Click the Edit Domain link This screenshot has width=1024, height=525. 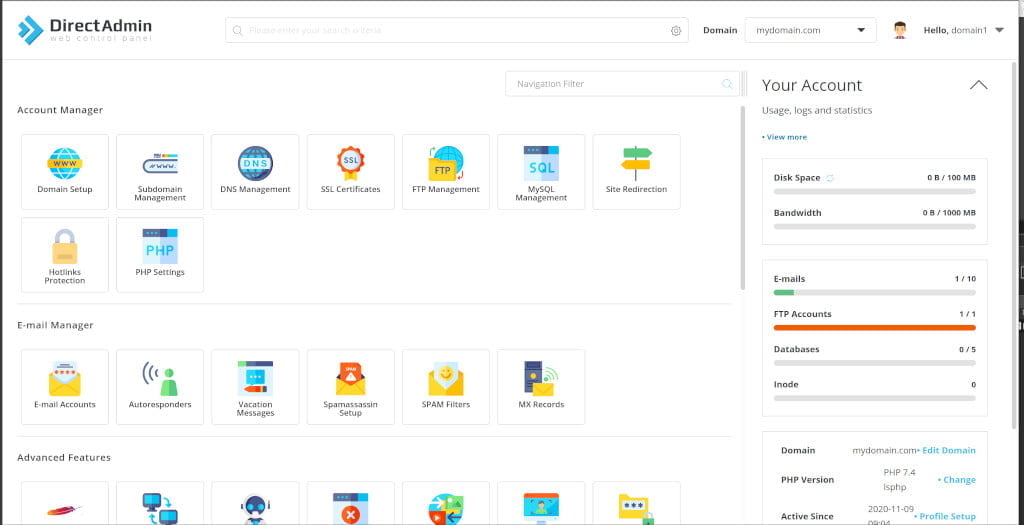[x=946, y=451]
